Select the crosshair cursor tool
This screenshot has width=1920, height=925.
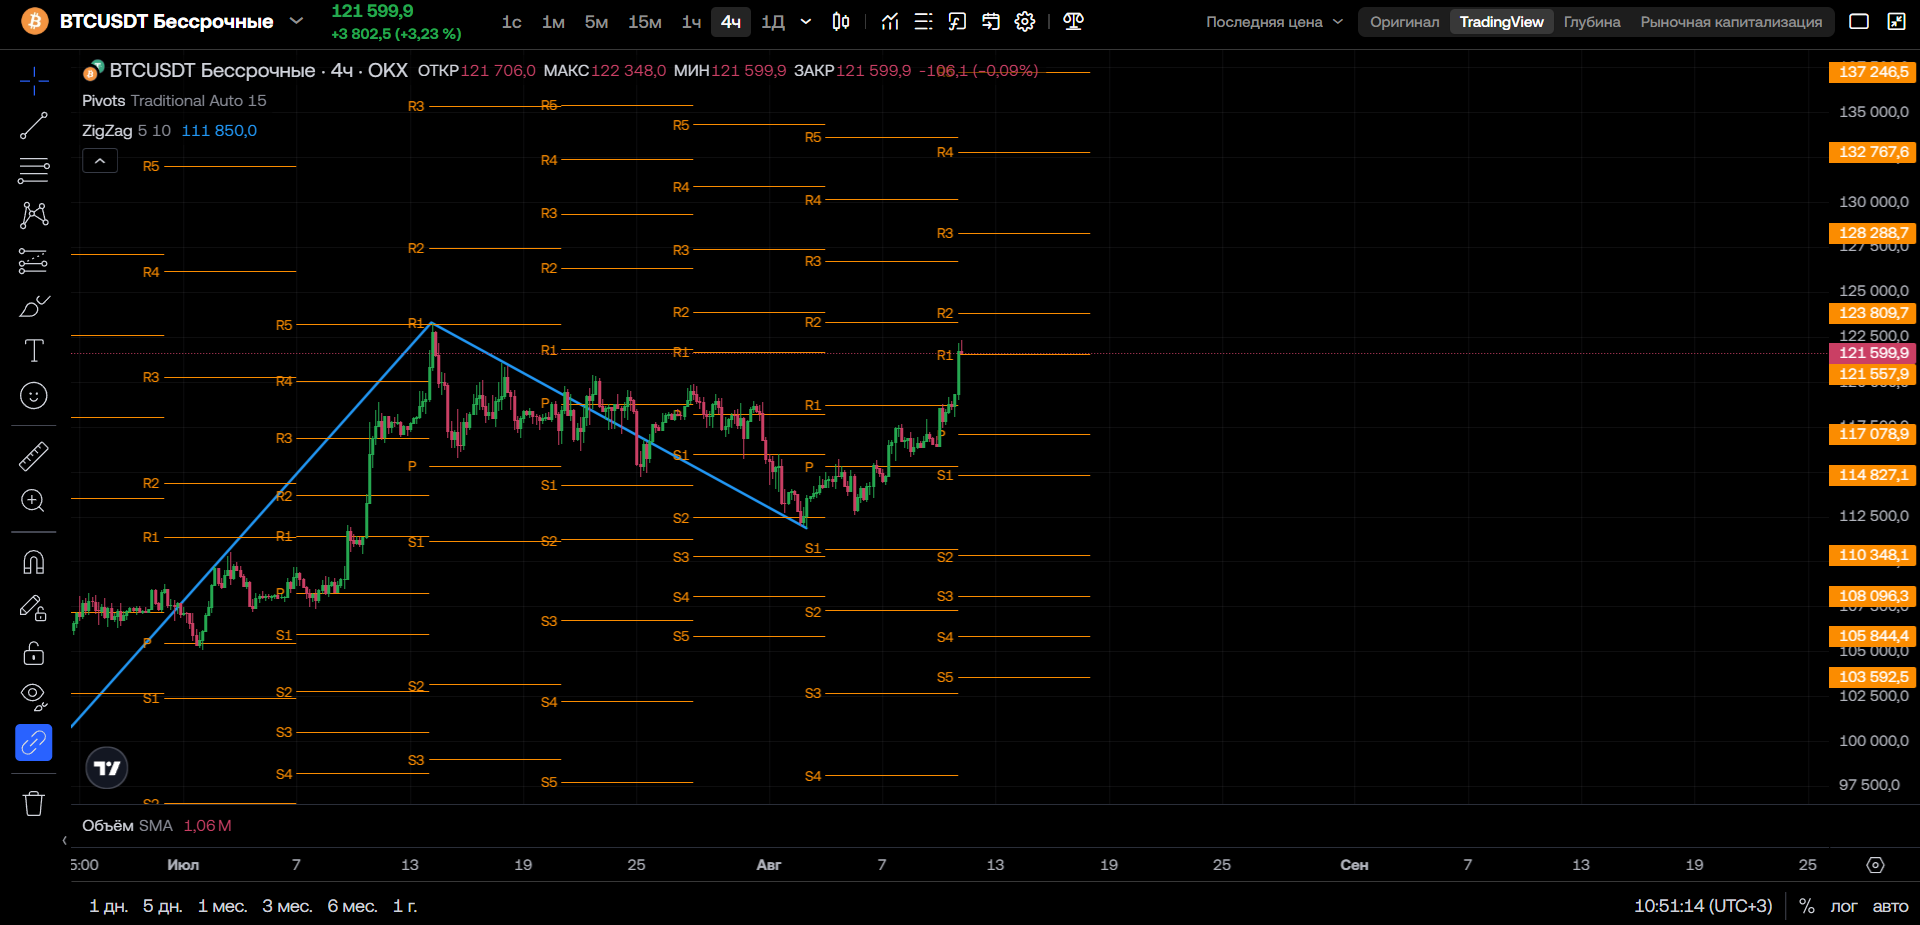tap(34, 81)
